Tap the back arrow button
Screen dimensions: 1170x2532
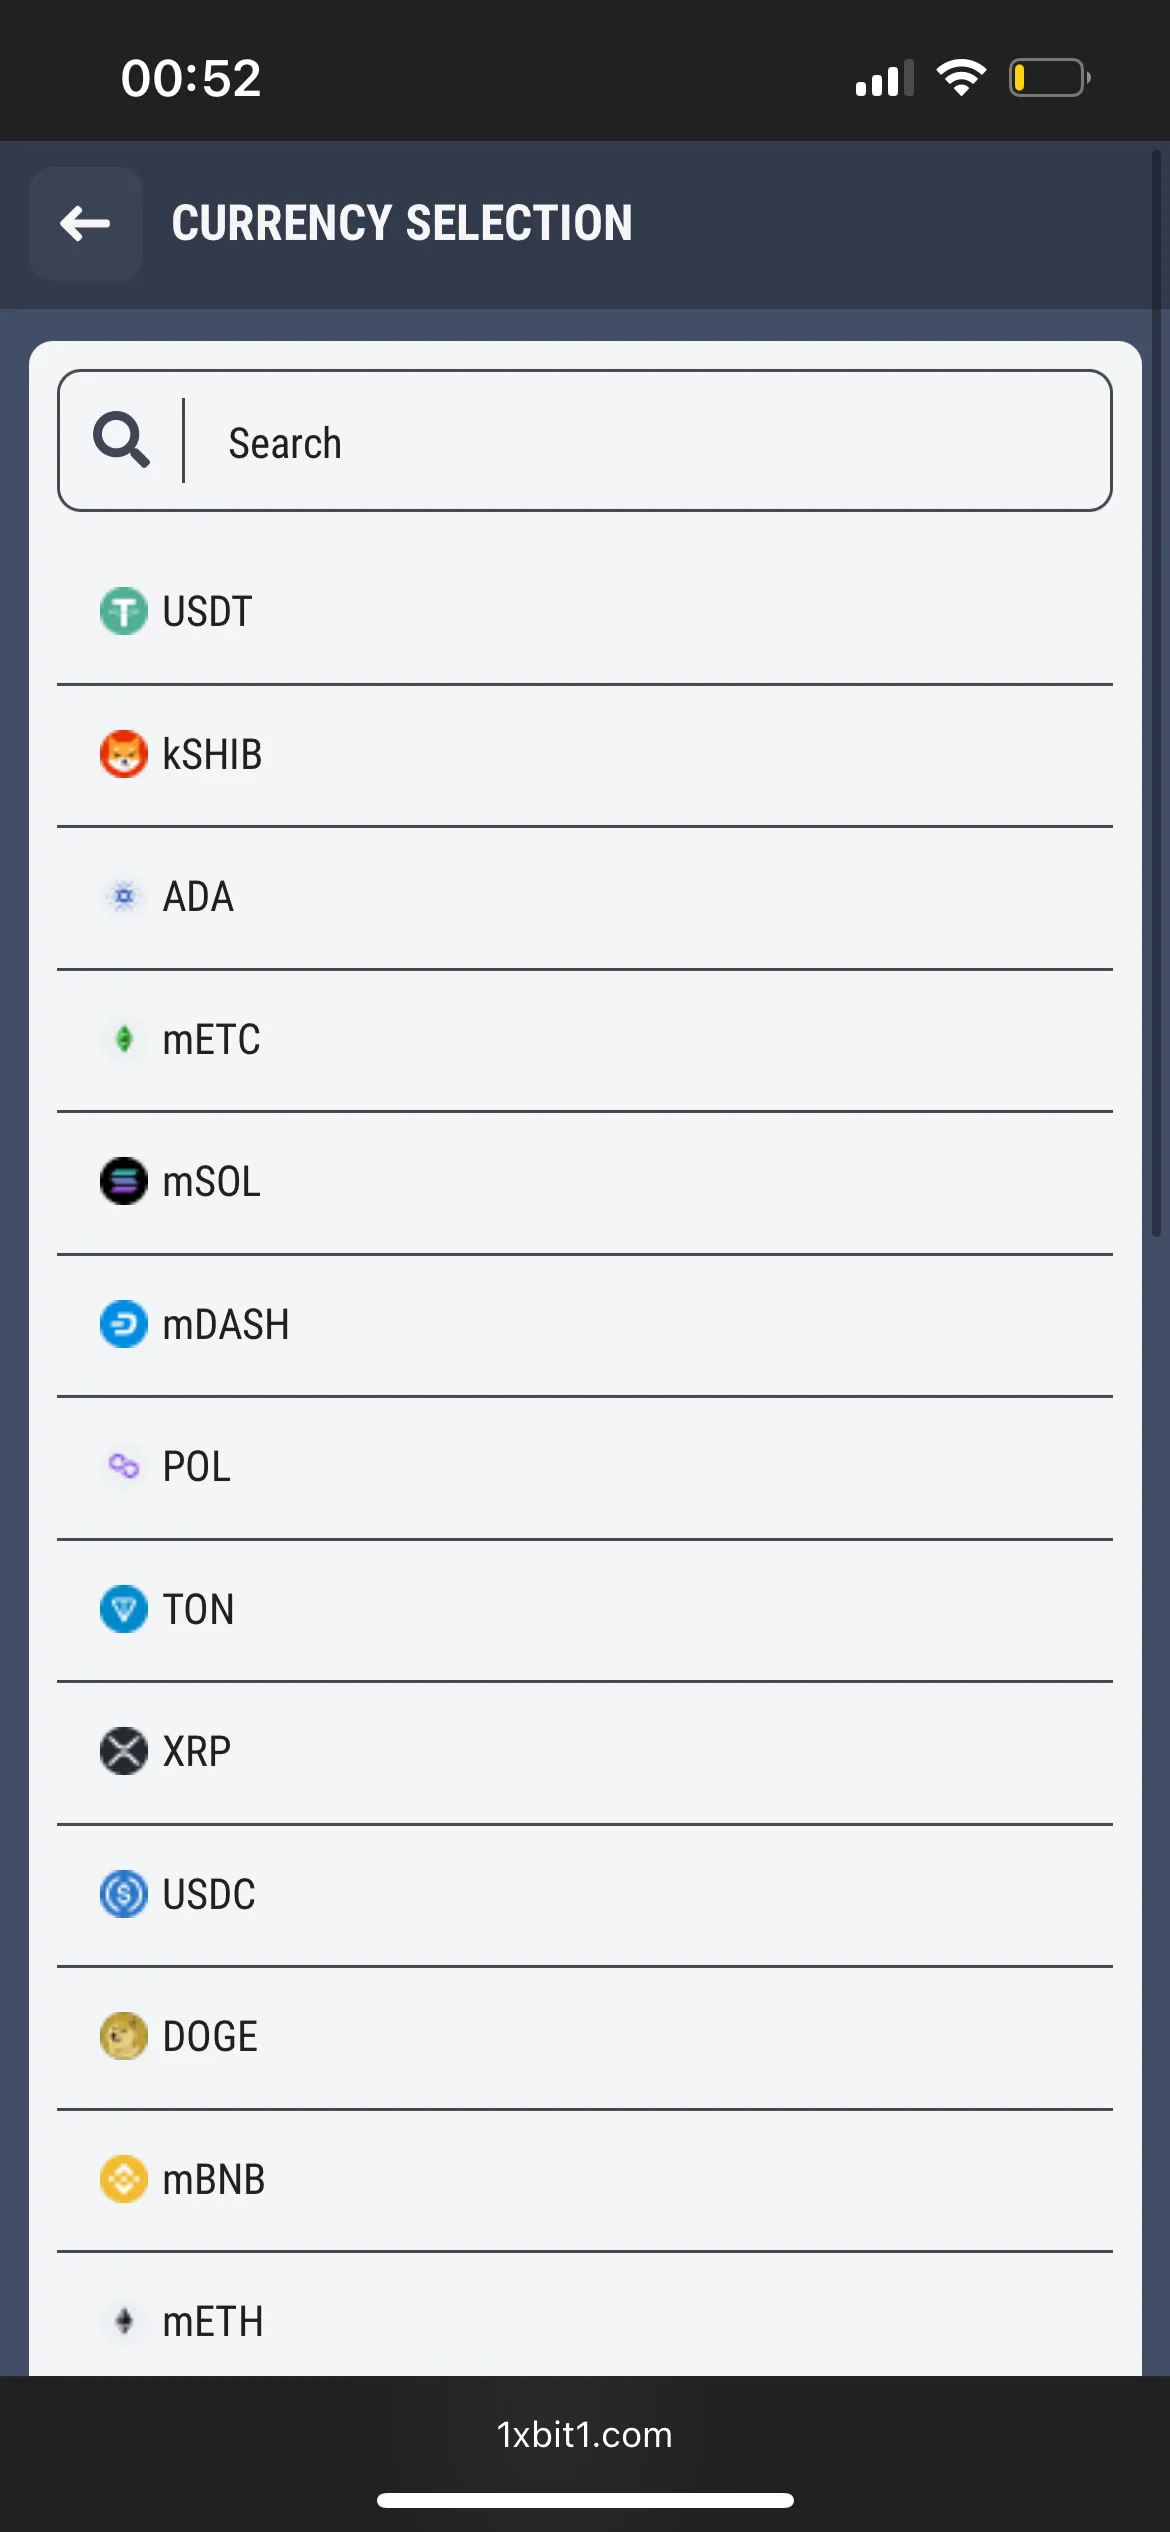[x=86, y=223]
